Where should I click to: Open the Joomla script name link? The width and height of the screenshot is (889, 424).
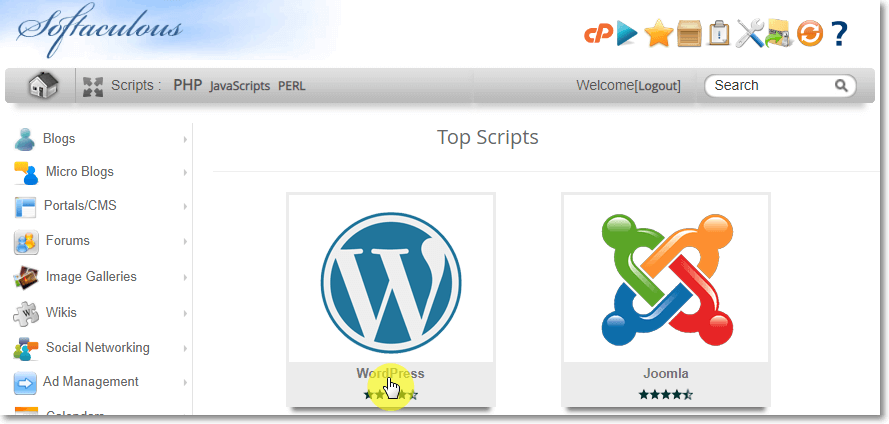pyautogui.click(x=666, y=374)
